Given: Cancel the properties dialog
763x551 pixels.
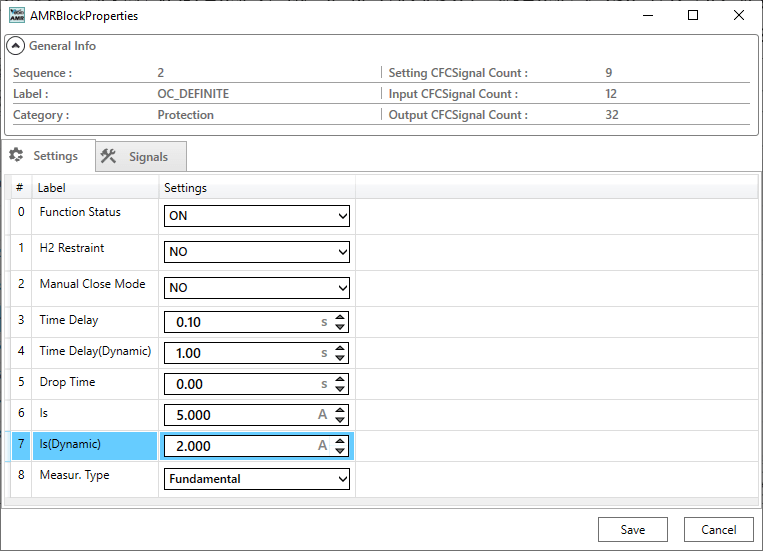Looking at the screenshot, I should click(x=718, y=530).
